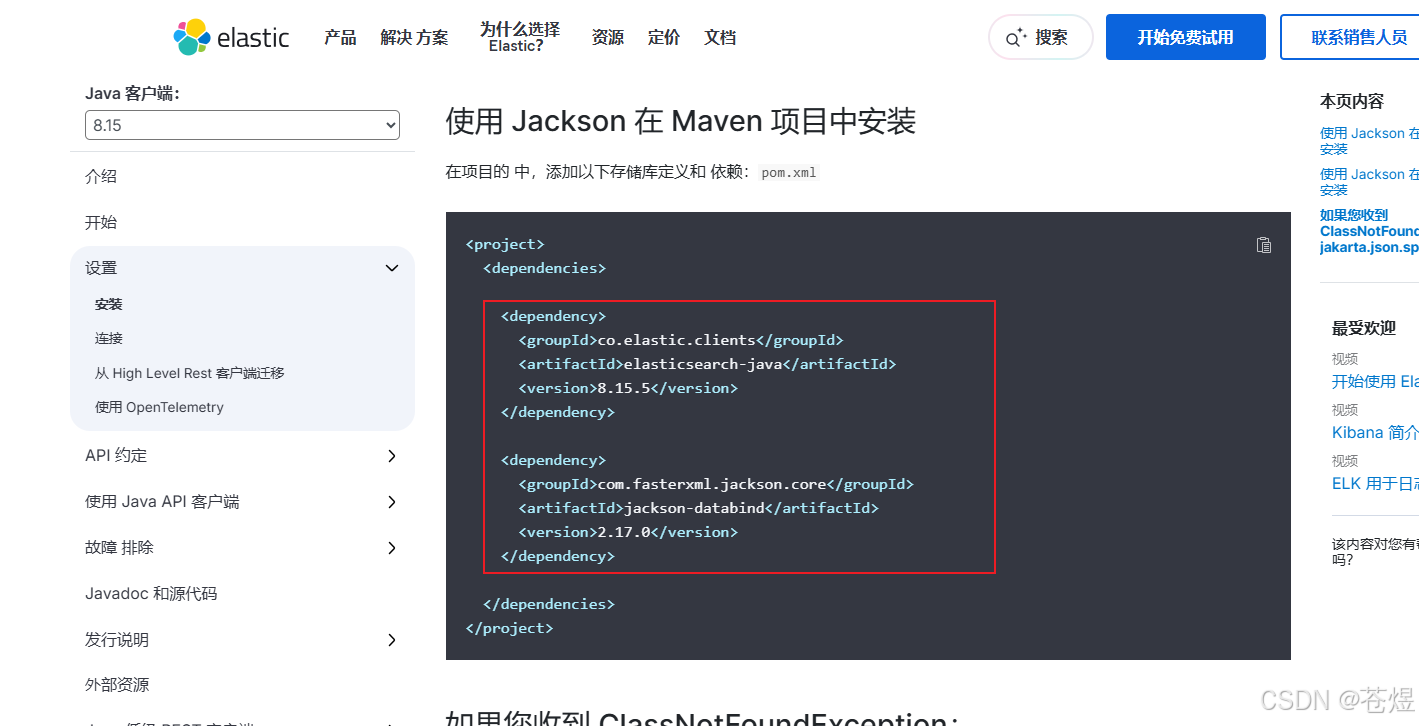Click the heading 使用 Jackson 在 Maven 项目中安装
1419x726 pixels.
[x=681, y=121]
